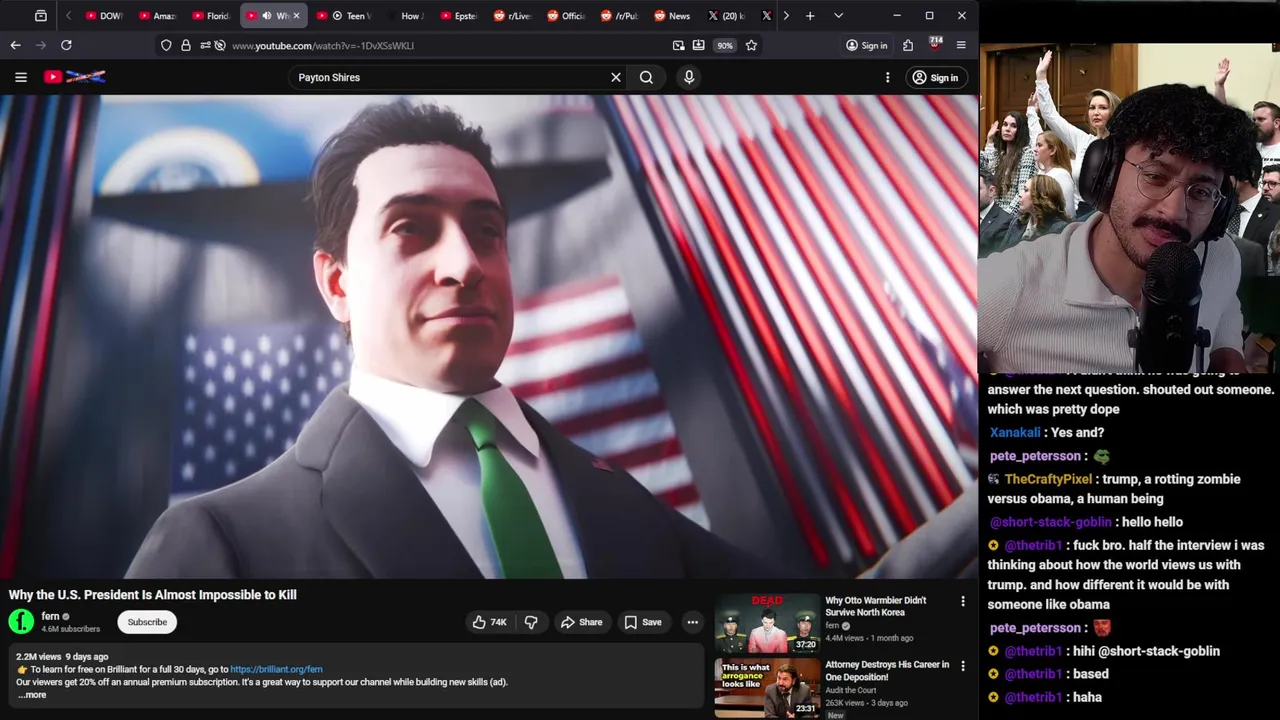The image size is (1280, 720).
Task: Bookmark this page with the star icon
Action: (751, 45)
